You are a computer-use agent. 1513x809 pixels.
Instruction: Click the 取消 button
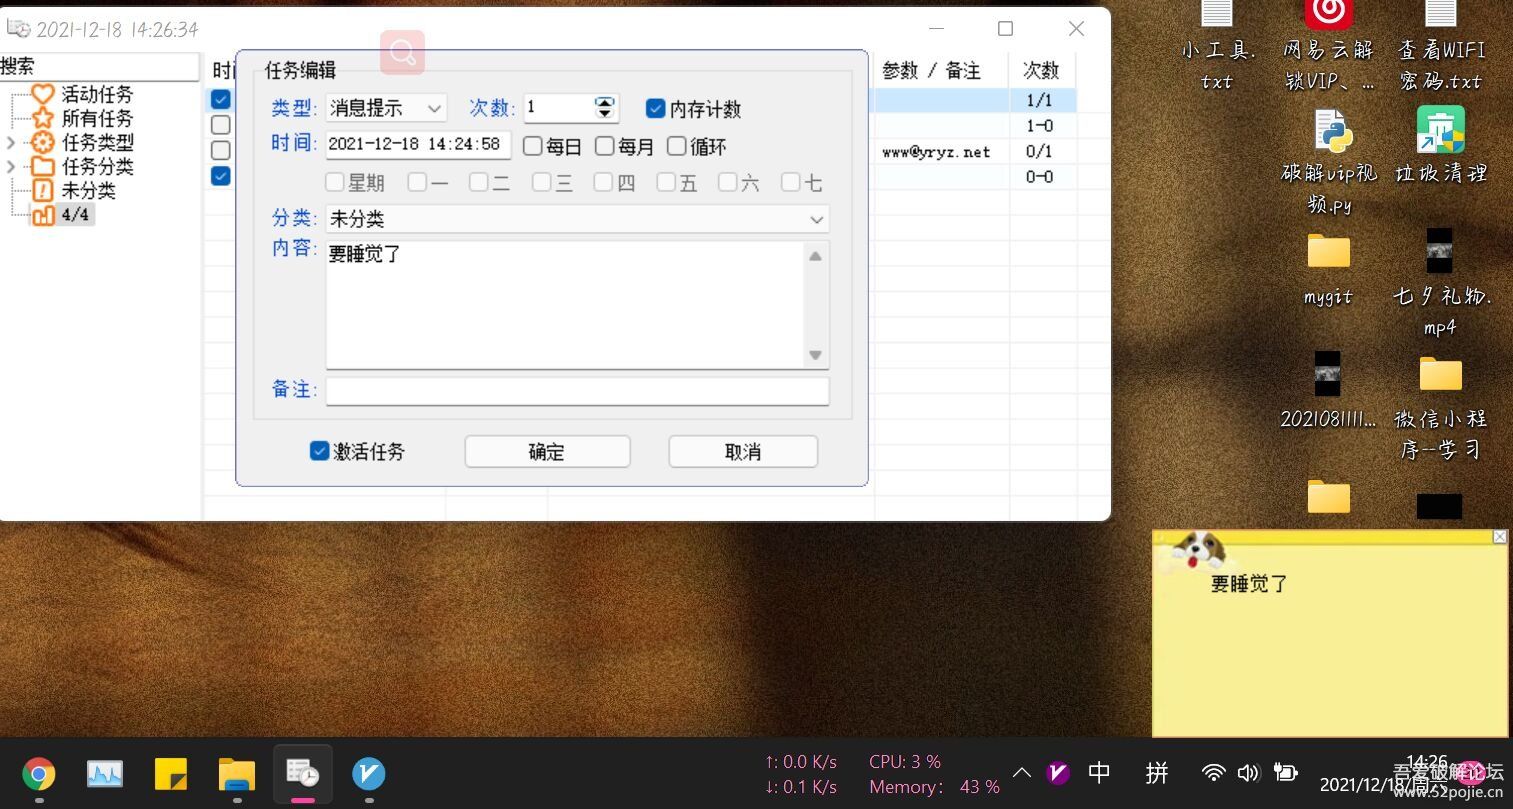click(x=743, y=452)
